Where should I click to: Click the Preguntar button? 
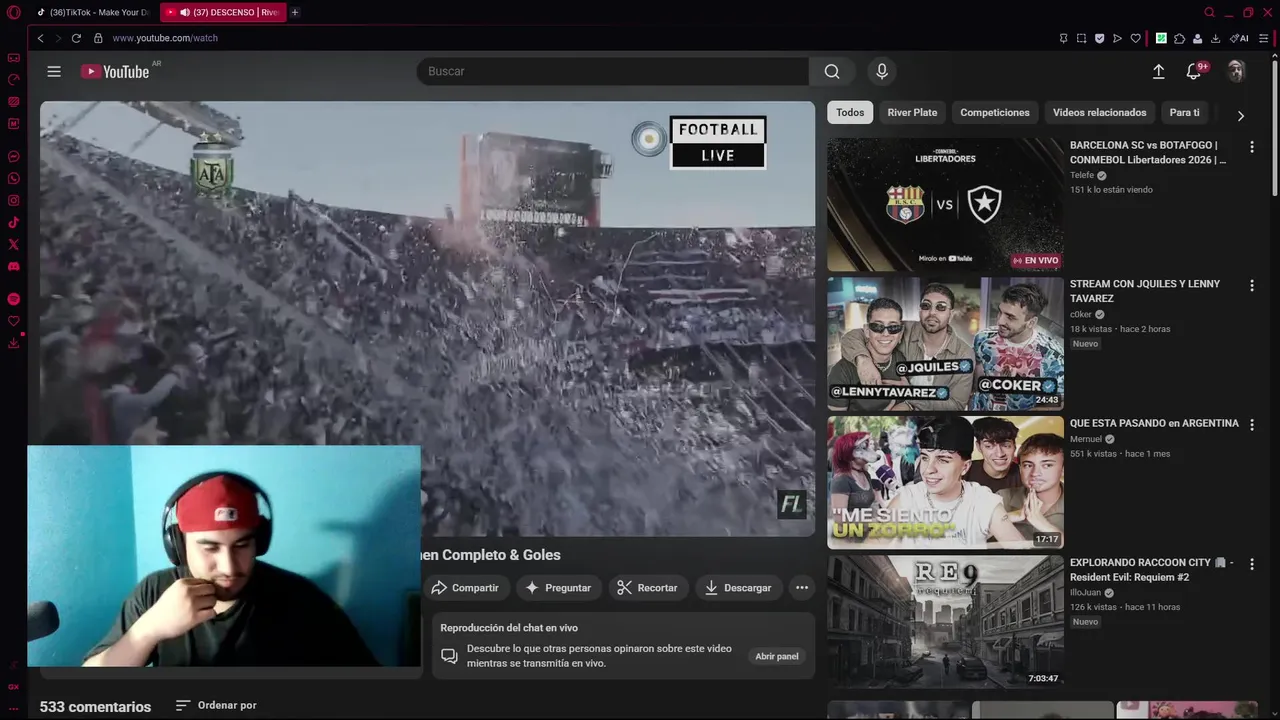(559, 588)
